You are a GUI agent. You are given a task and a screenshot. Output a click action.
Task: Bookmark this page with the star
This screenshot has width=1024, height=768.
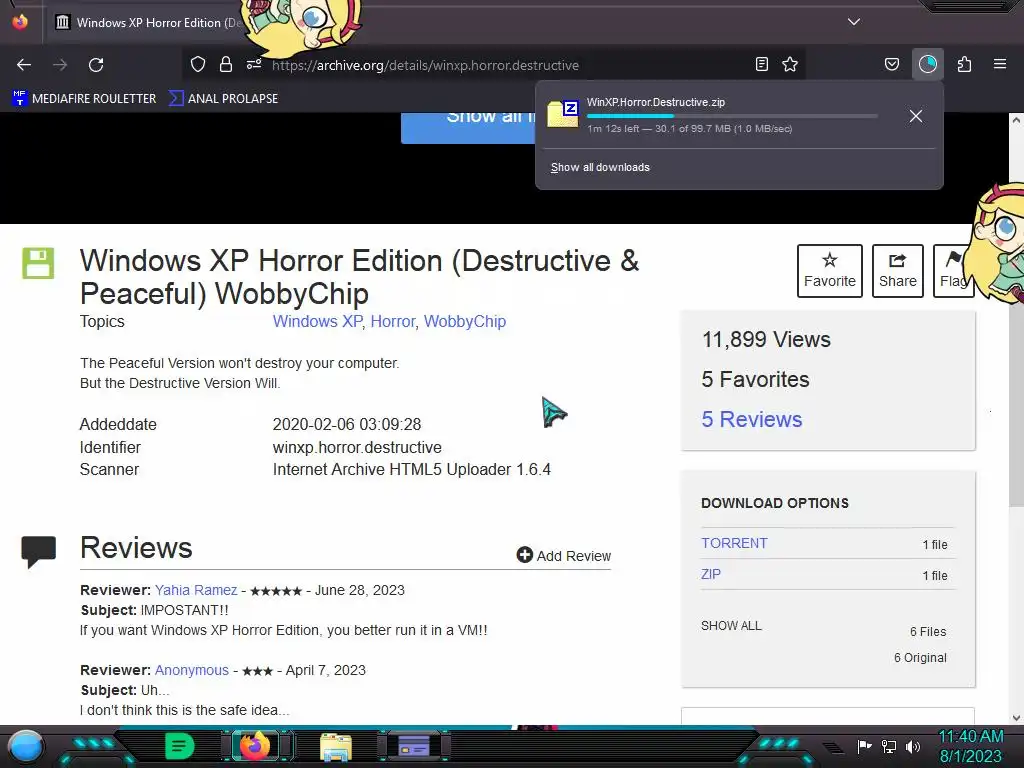(x=790, y=64)
